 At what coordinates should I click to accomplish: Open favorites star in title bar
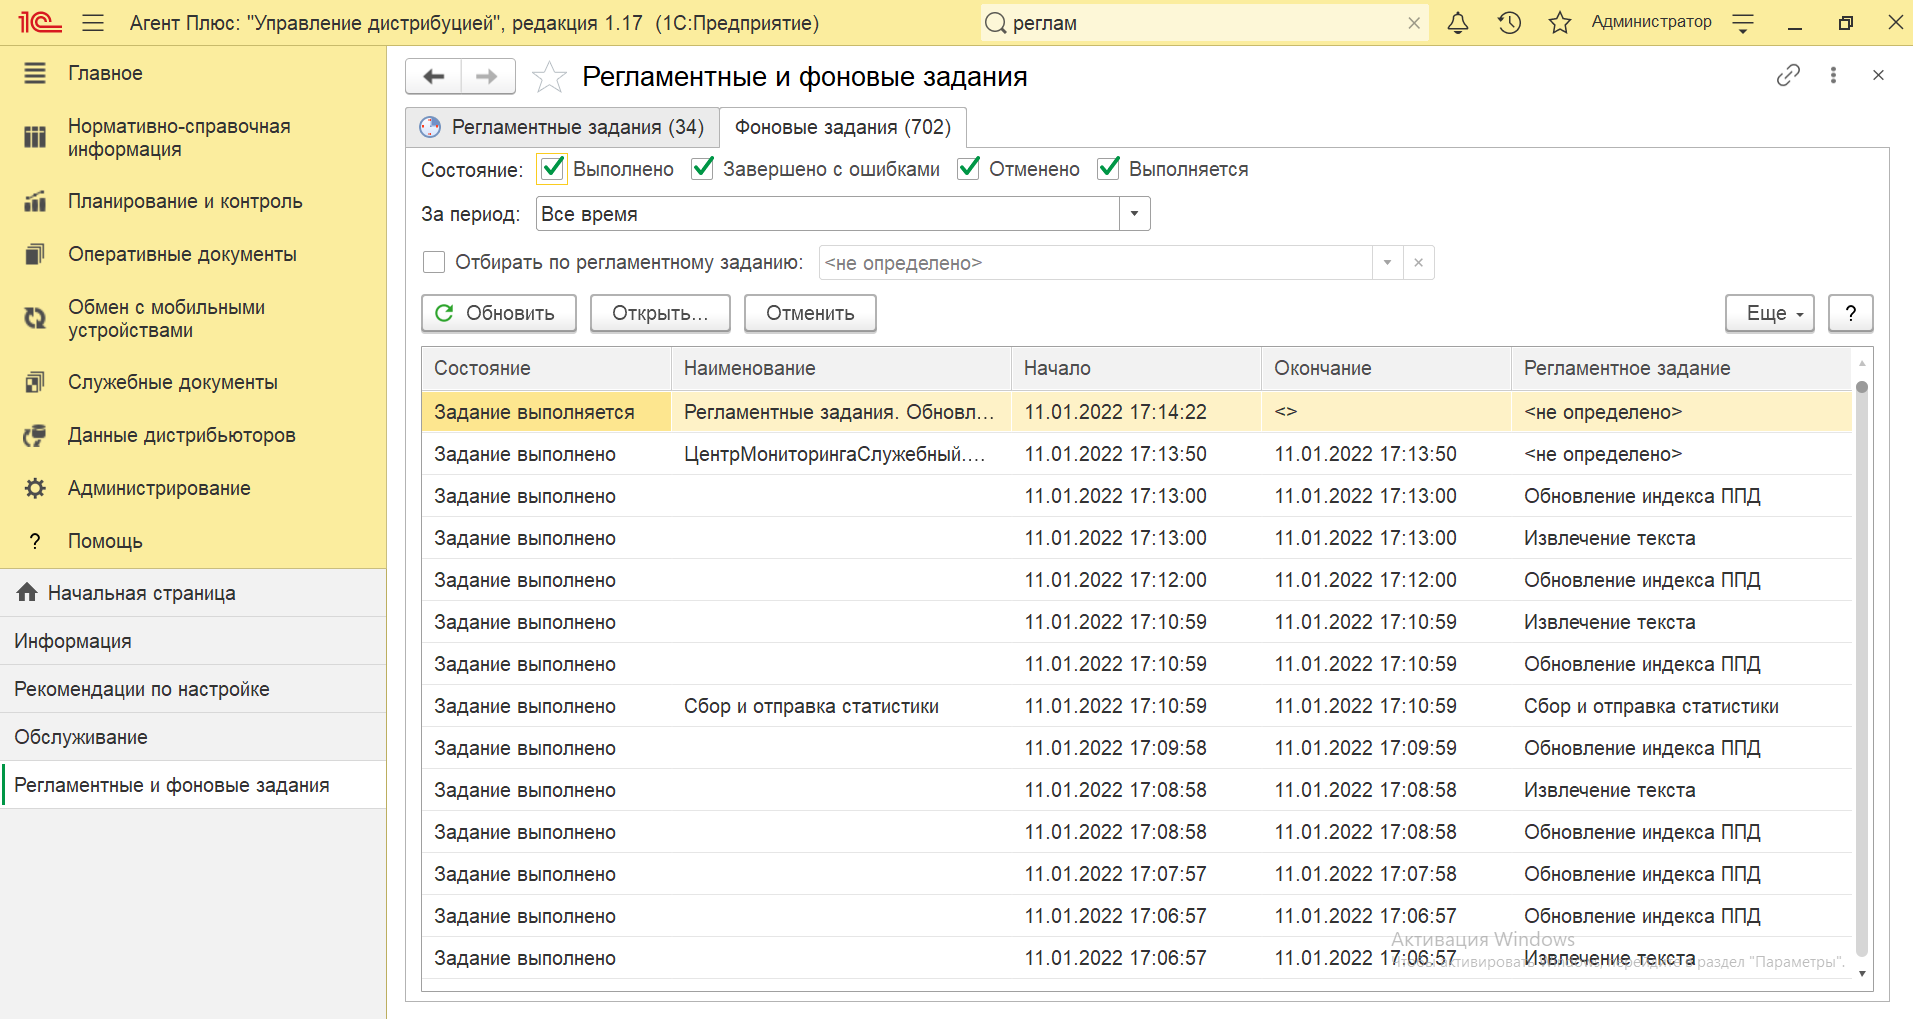(x=1560, y=22)
